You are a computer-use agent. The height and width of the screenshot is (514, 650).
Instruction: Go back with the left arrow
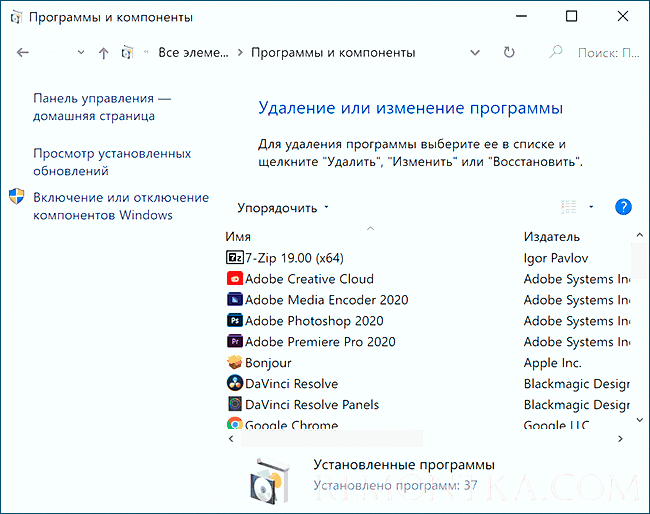click(x=22, y=53)
